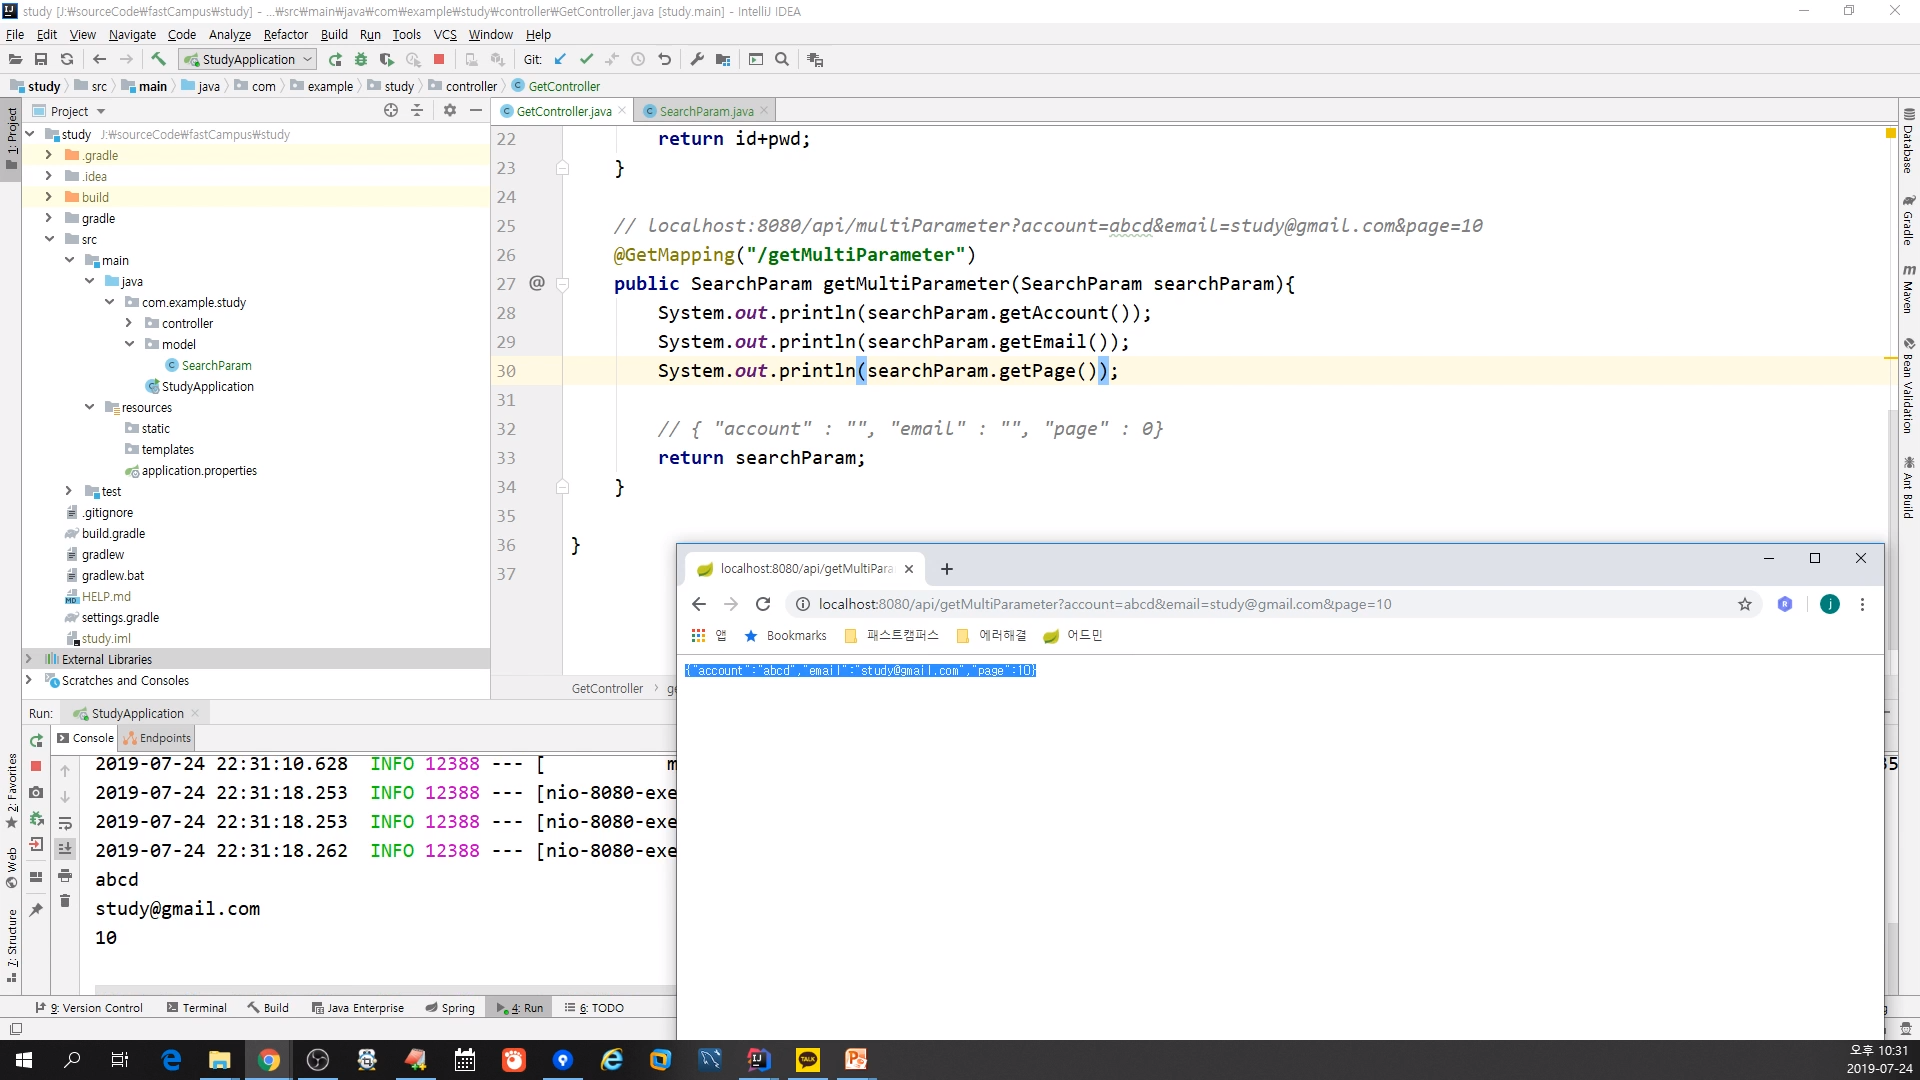Collapse the resources folder
This screenshot has height=1080, width=1920.
pos(90,407)
